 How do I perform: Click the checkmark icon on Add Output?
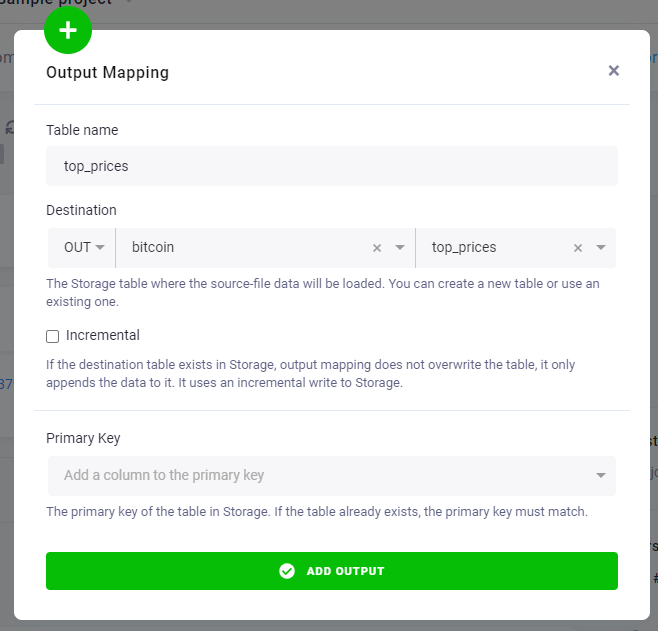(x=287, y=571)
